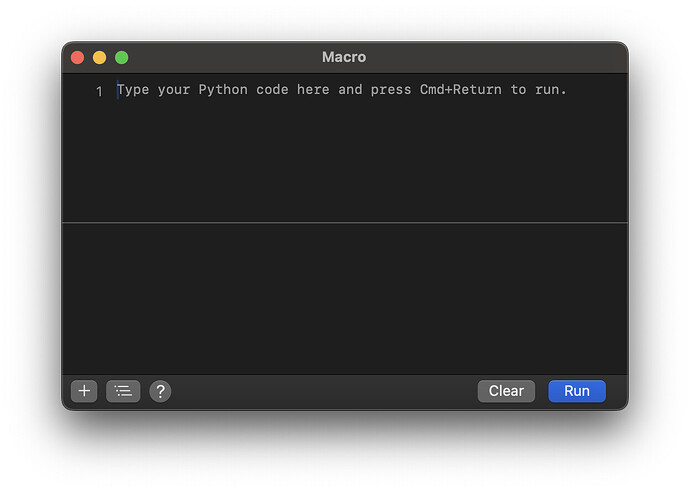Close the Macro window with red button
Image resolution: width=690 pixels, height=492 pixels.
point(78,58)
